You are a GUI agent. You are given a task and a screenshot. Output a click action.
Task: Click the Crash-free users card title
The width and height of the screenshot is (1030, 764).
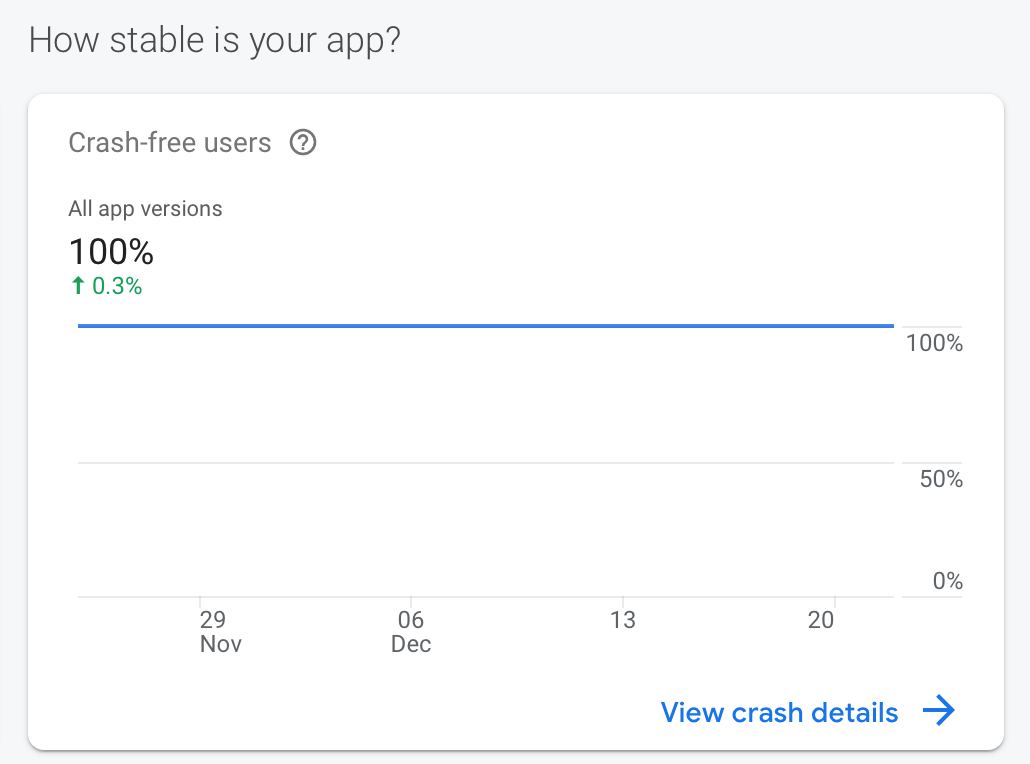(169, 143)
